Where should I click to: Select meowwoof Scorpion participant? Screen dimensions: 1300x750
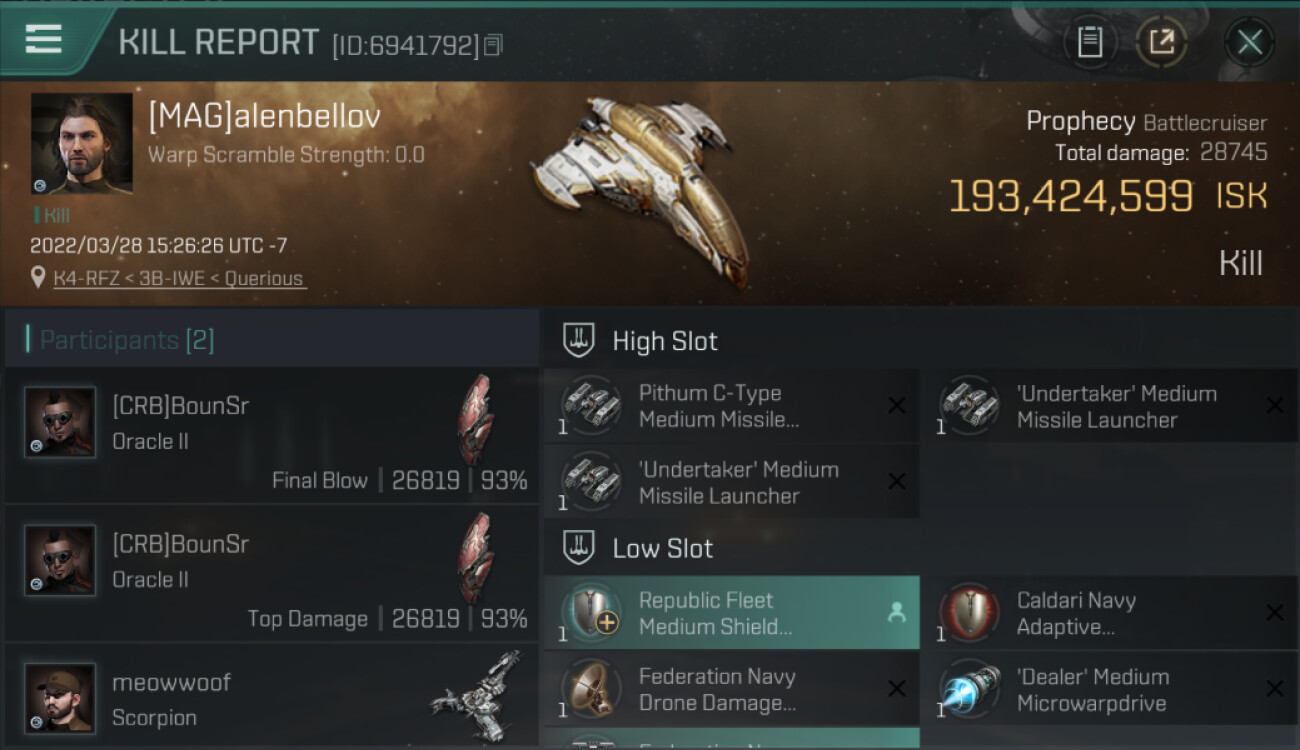tap(272, 696)
